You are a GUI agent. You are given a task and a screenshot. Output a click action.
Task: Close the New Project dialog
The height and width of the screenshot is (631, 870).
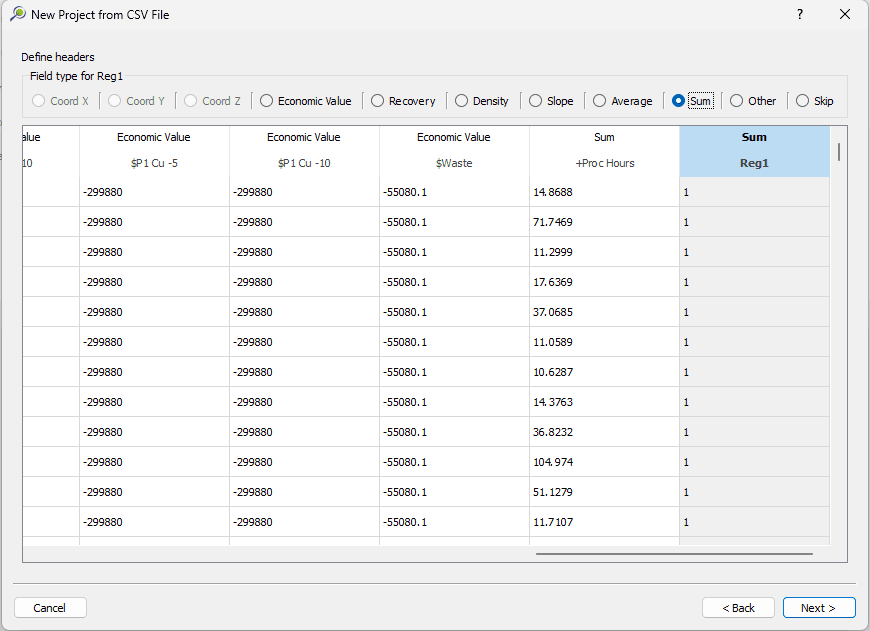pyautogui.click(x=845, y=15)
